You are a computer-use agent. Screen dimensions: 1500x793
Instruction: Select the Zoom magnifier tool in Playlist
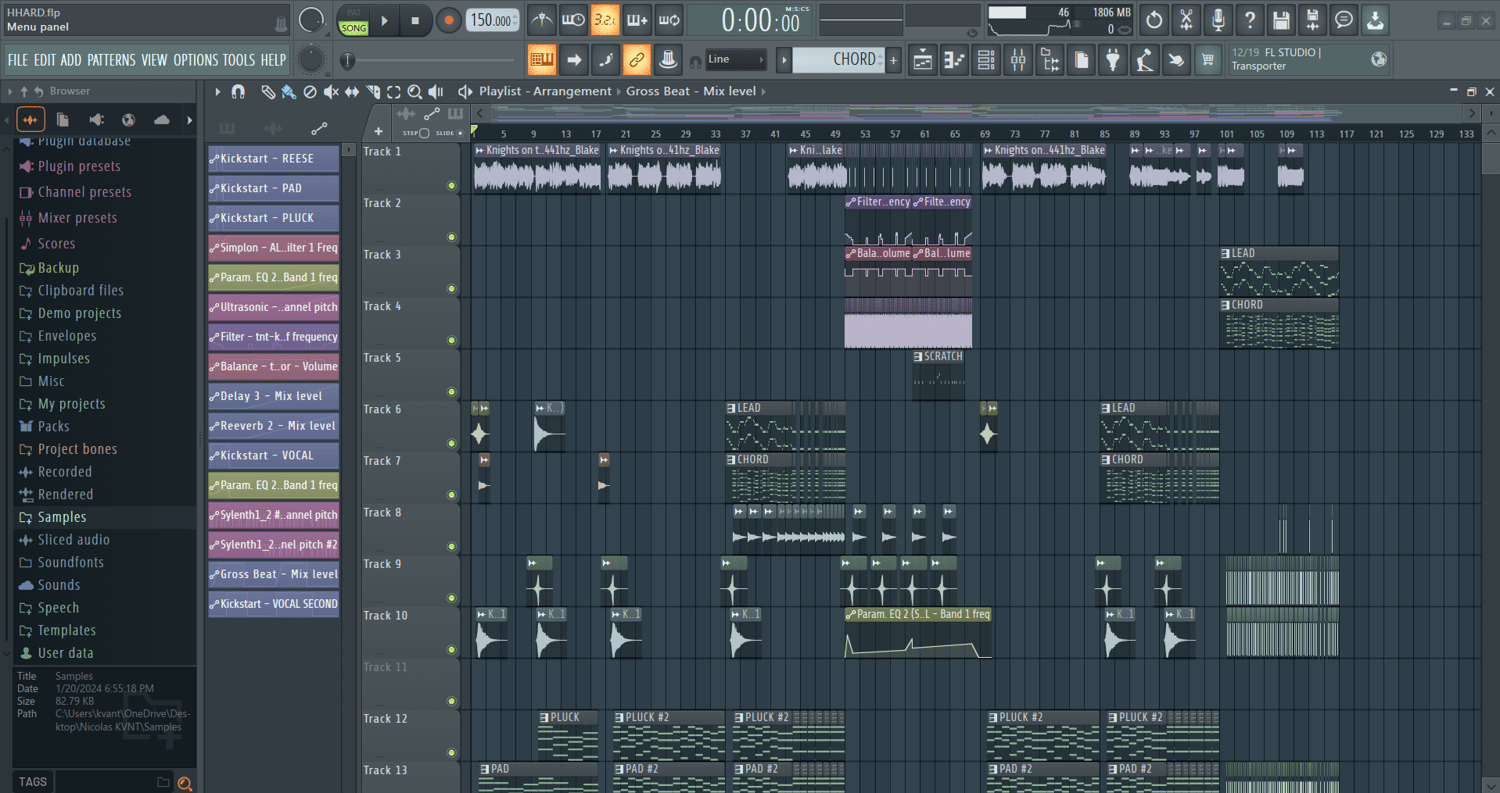coord(414,91)
